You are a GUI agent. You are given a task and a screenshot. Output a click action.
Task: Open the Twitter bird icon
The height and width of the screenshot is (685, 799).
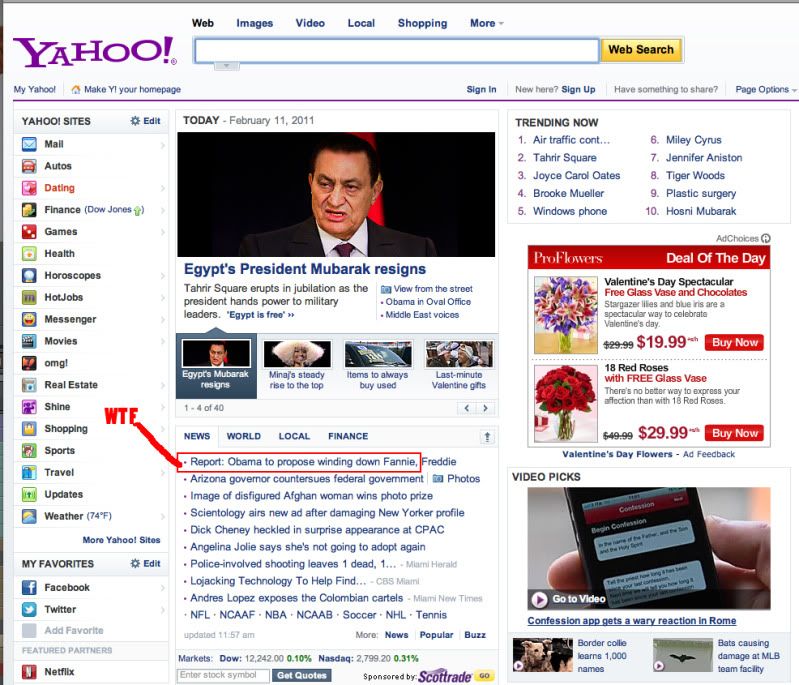point(29,610)
